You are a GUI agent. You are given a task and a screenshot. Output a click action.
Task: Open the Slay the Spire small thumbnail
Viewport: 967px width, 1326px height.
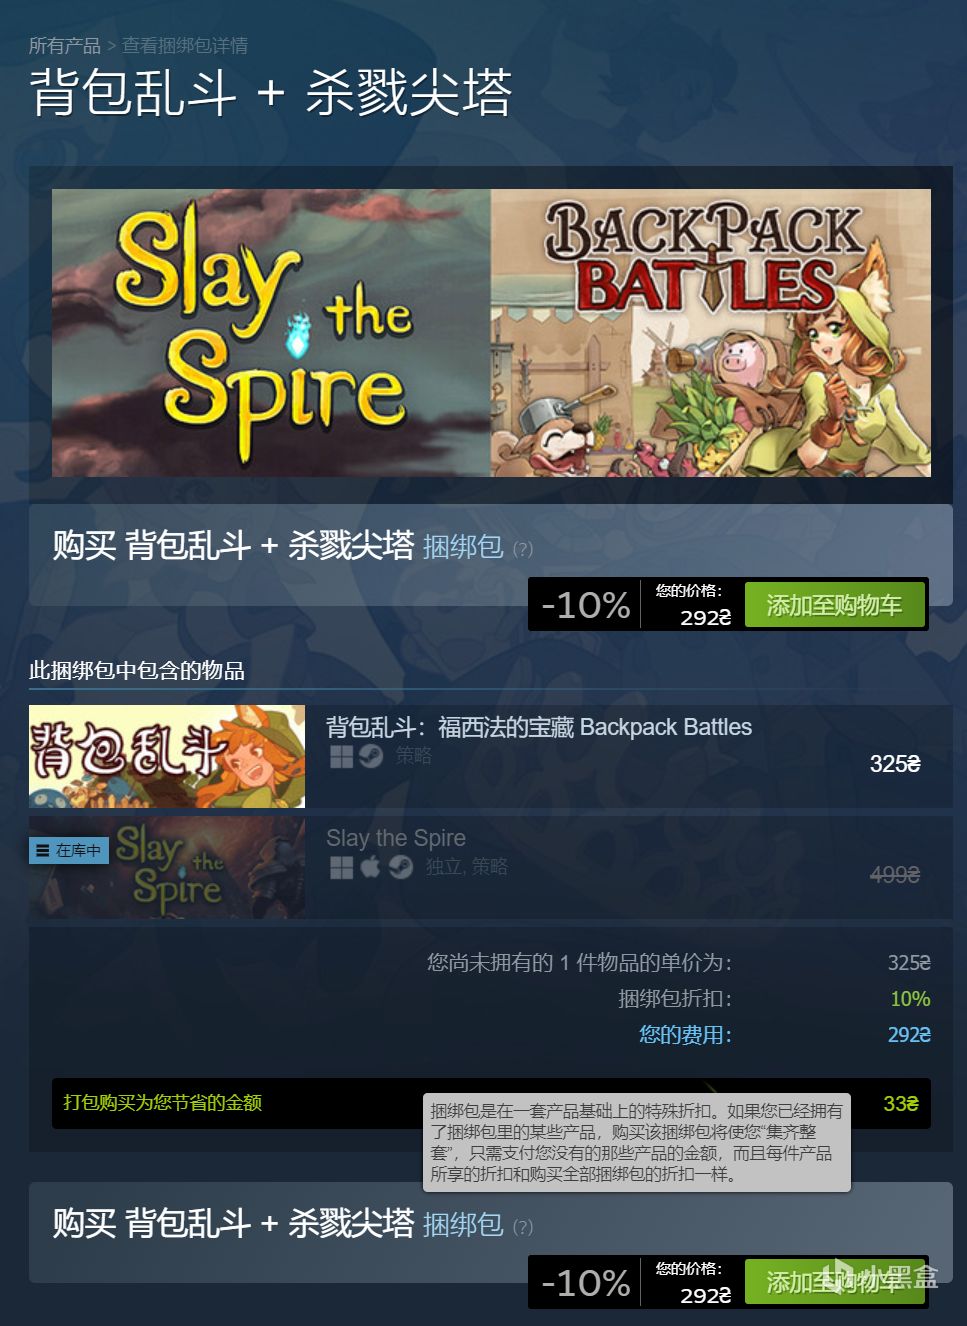coord(167,867)
